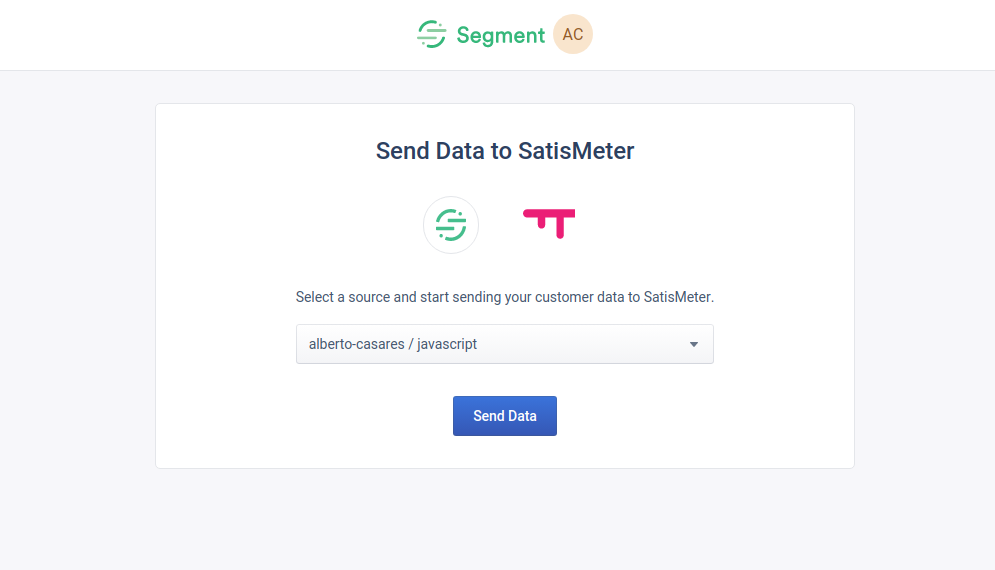
Task: Click the Send Data button
Action: coord(504,416)
